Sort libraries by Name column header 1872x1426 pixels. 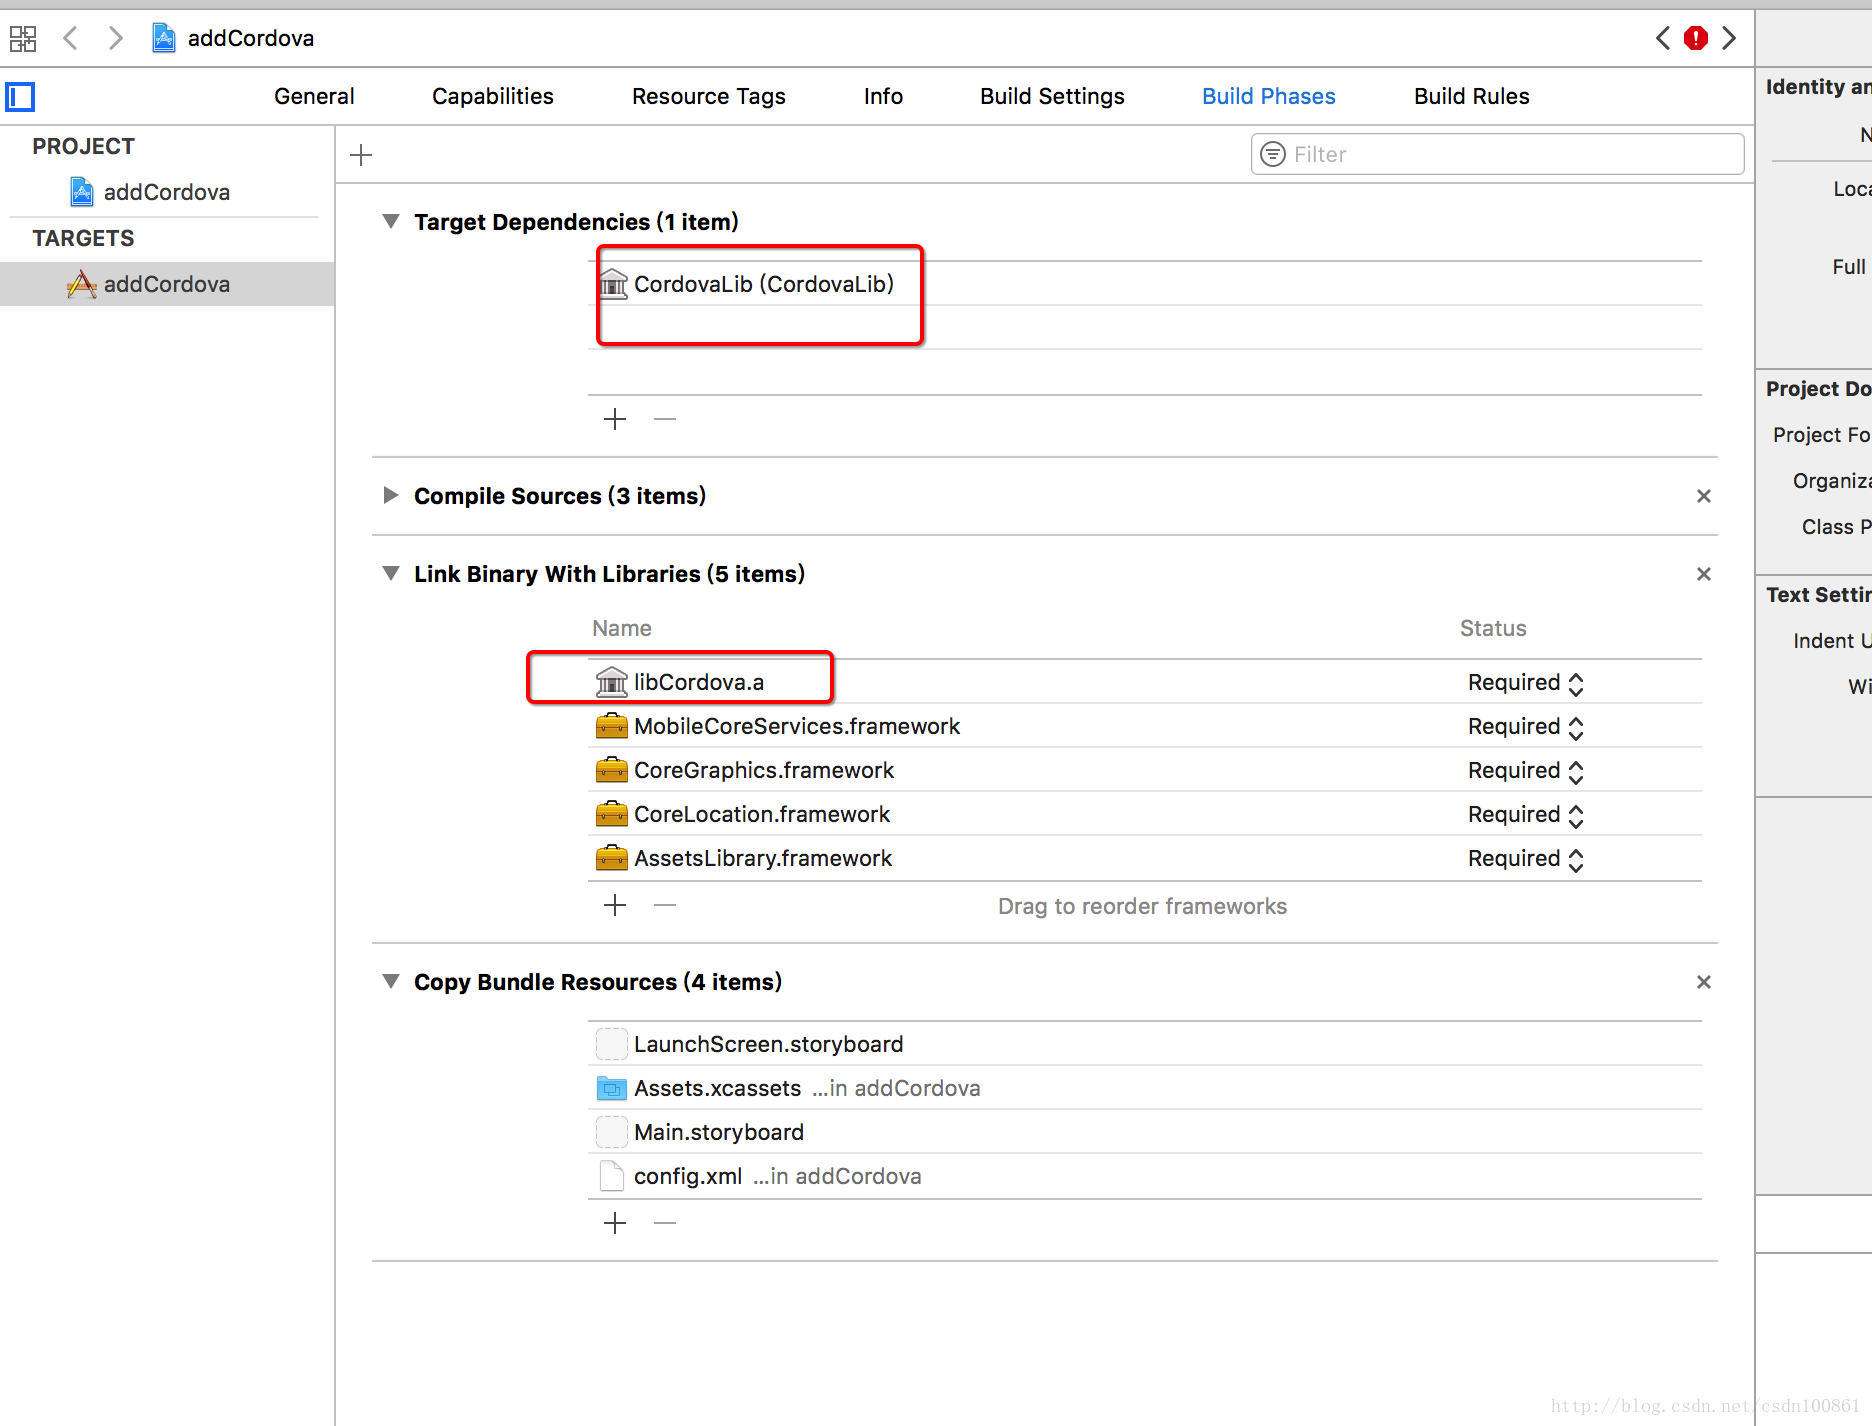[622, 628]
